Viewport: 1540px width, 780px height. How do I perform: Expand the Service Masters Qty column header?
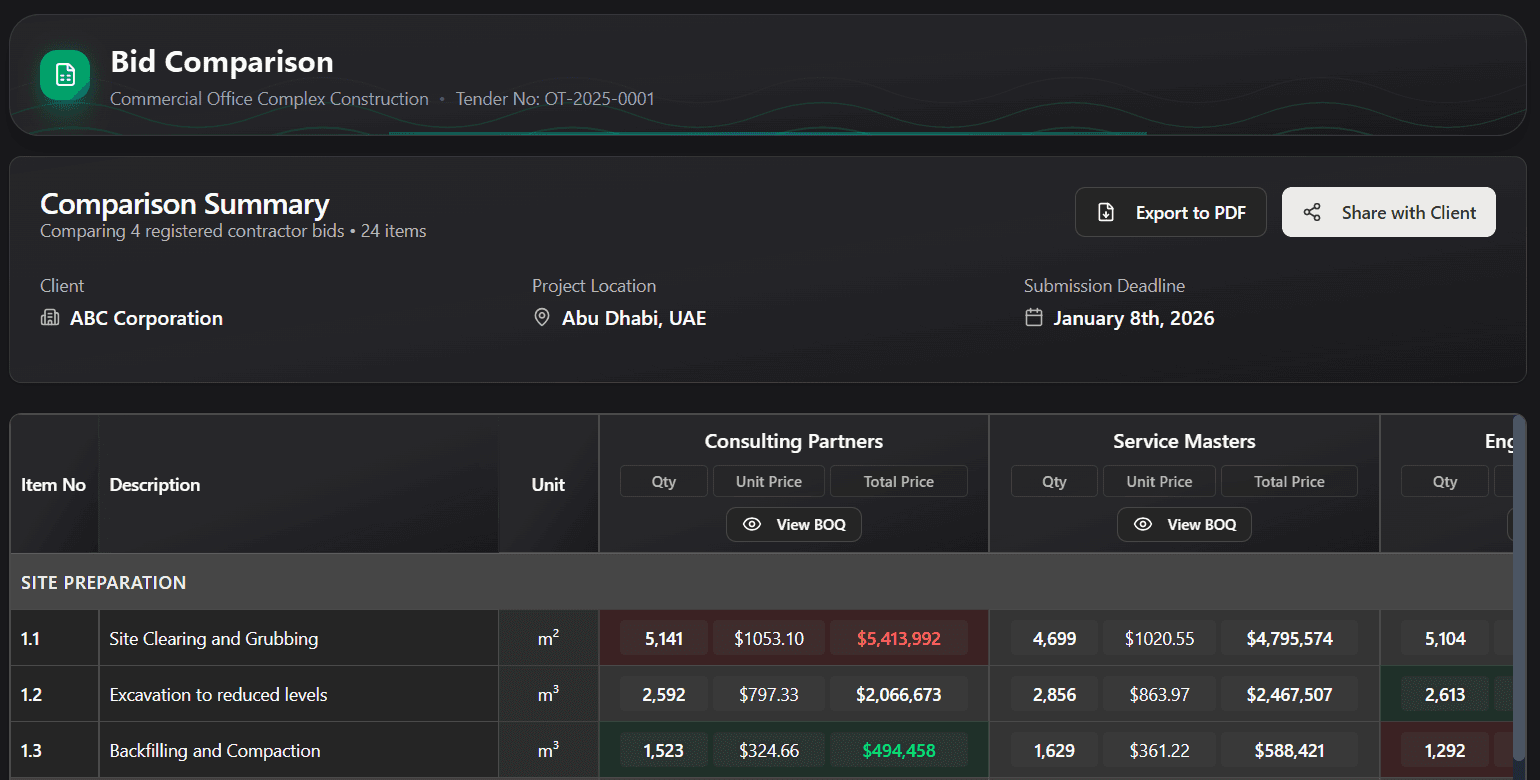pos(1054,481)
